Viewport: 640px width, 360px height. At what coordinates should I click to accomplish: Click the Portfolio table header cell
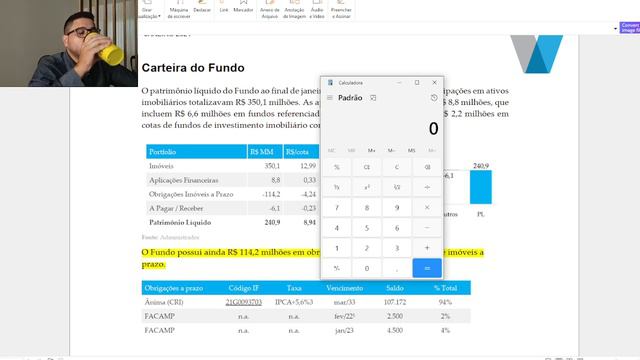point(196,152)
